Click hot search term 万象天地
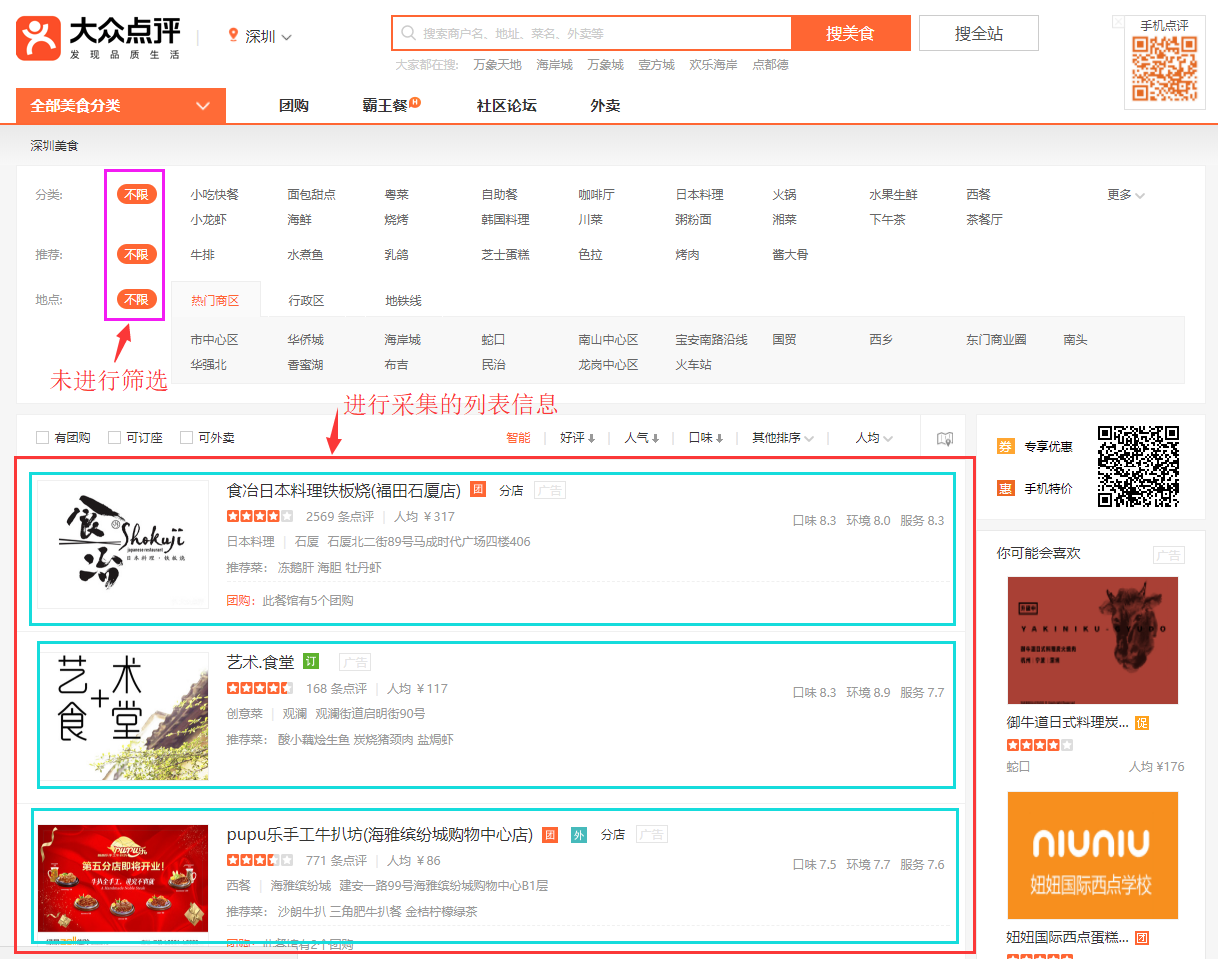This screenshot has width=1218, height=959. tap(497, 65)
